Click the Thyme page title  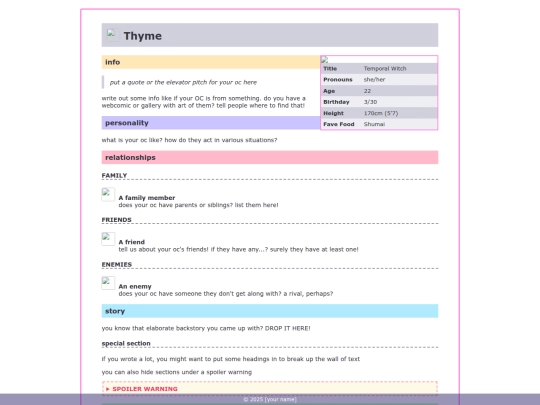(x=143, y=36)
